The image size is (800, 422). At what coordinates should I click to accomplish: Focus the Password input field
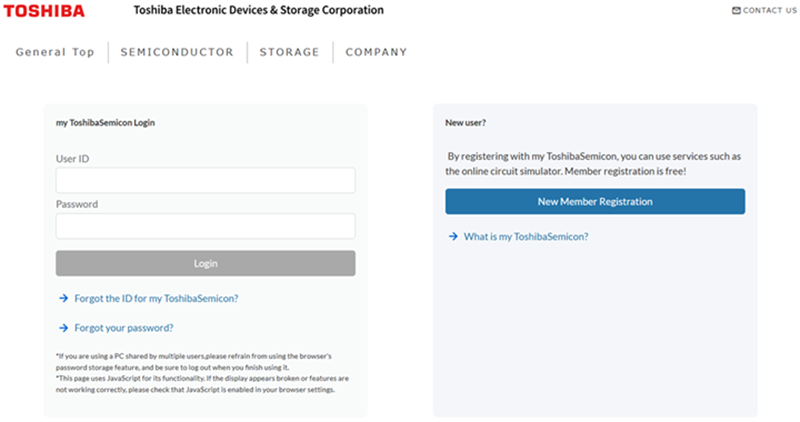(x=206, y=226)
